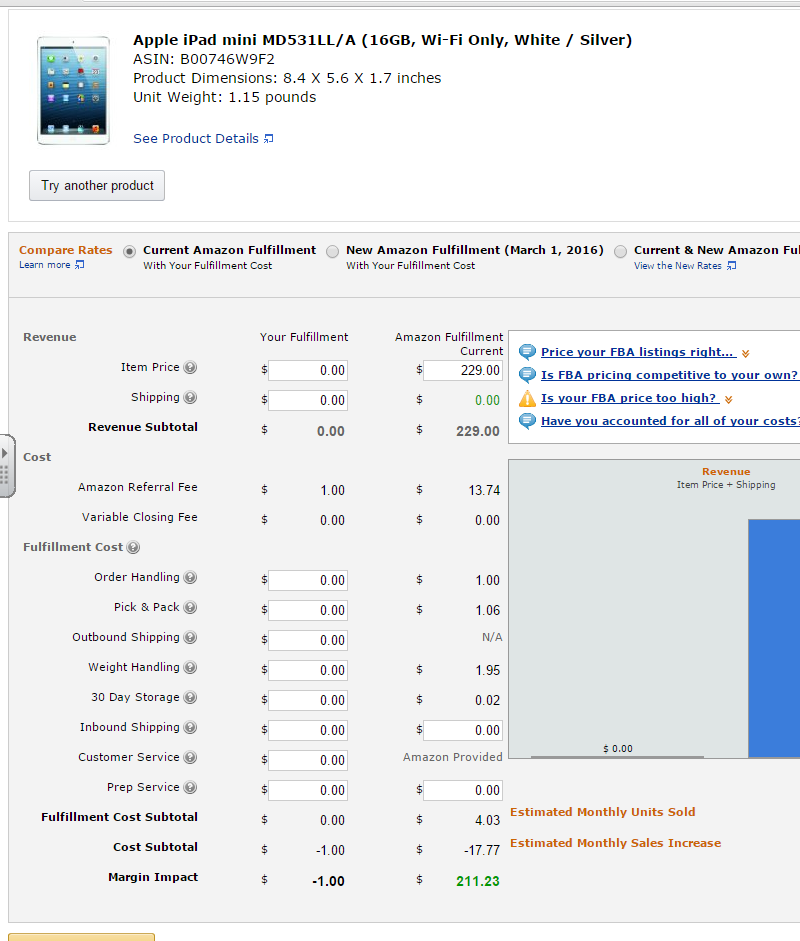Click Amazon Referral Fee value 13.74
Screen dimensions: 800x941
click(x=484, y=490)
